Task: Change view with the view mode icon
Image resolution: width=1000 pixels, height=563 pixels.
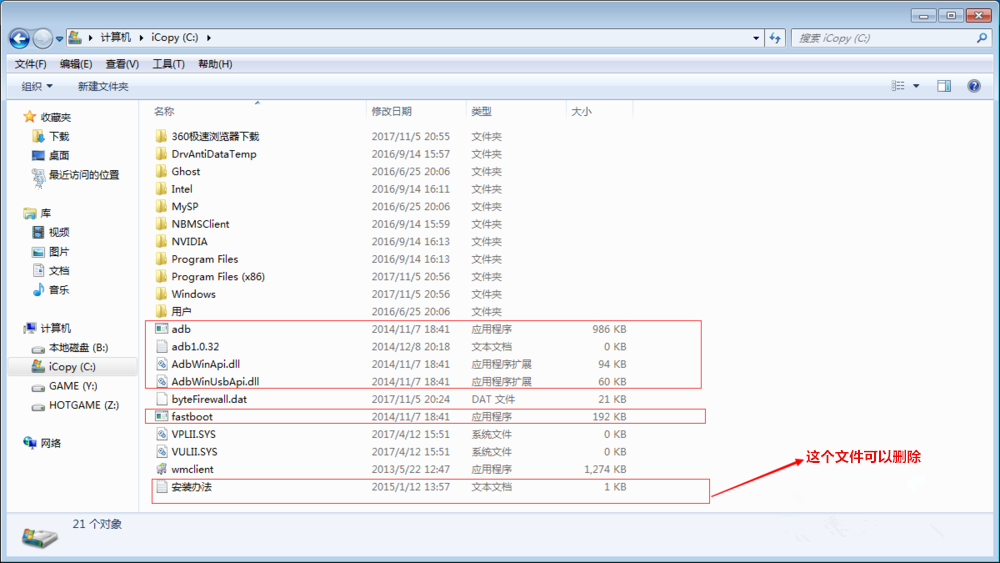Action: click(898, 85)
